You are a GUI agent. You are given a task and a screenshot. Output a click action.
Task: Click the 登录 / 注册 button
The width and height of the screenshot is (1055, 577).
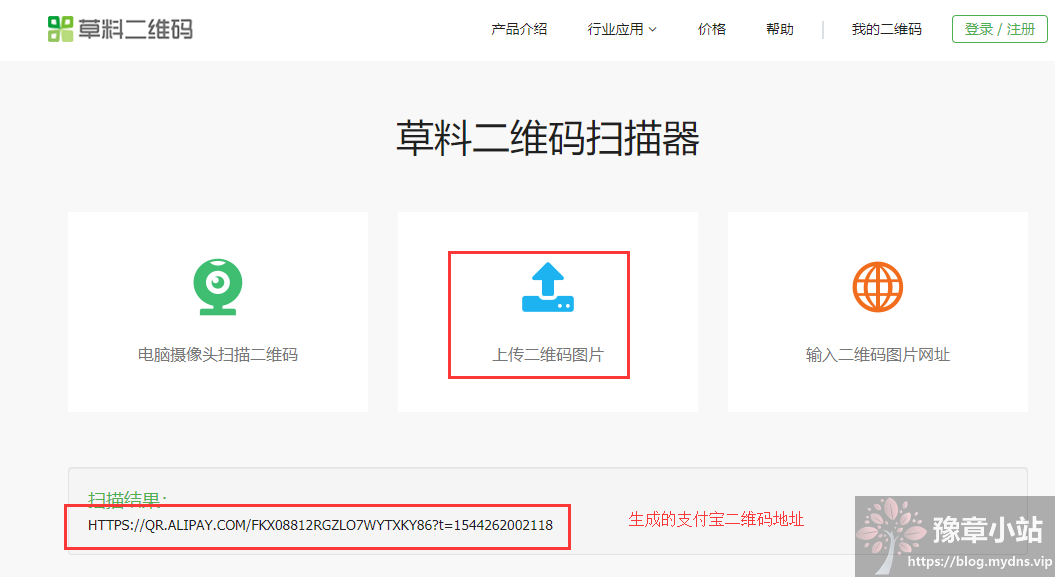999,29
